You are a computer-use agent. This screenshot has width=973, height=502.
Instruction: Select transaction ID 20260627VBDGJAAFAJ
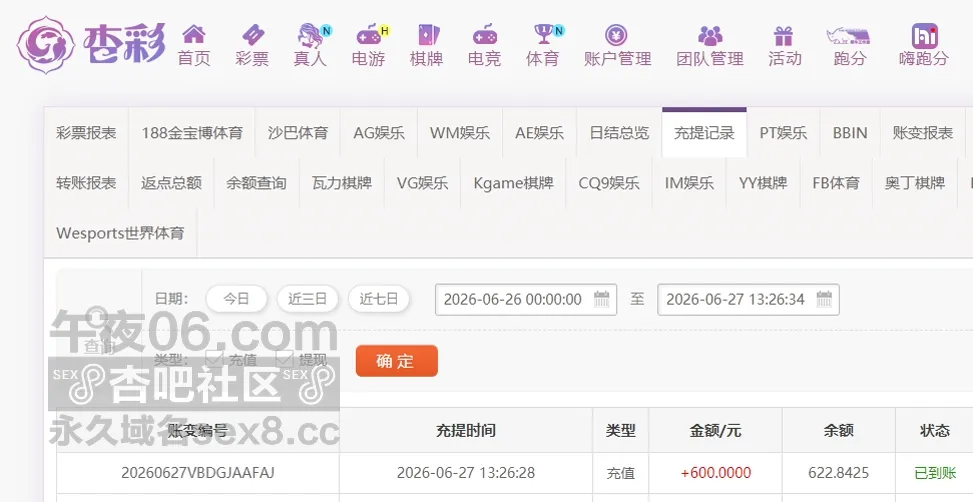click(198, 473)
